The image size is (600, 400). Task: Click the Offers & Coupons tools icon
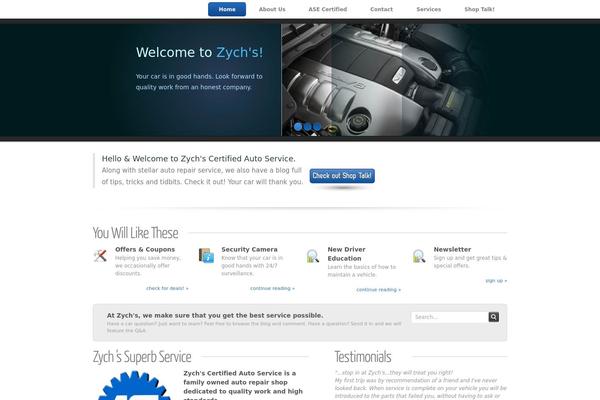point(100,255)
